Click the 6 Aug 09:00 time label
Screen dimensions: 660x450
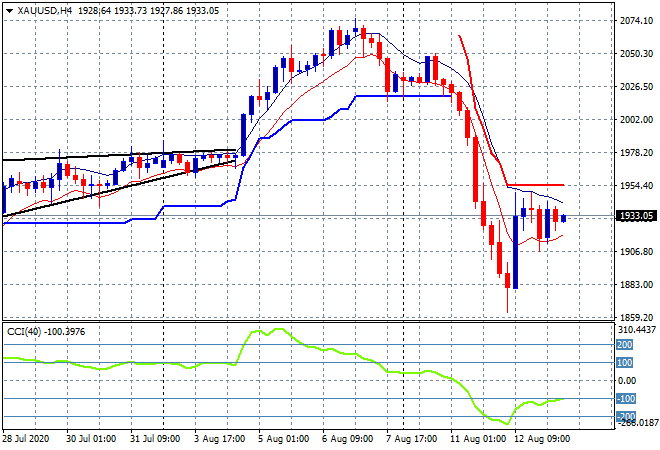pyautogui.click(x=348, y=439)
